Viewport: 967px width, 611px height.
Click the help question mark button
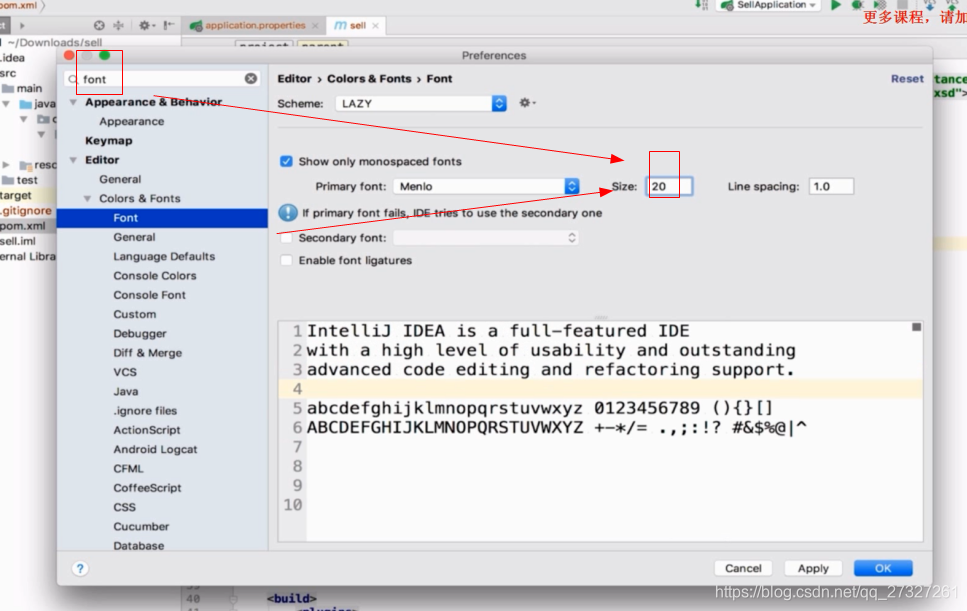pyautogui.click(x=80, y=568)
